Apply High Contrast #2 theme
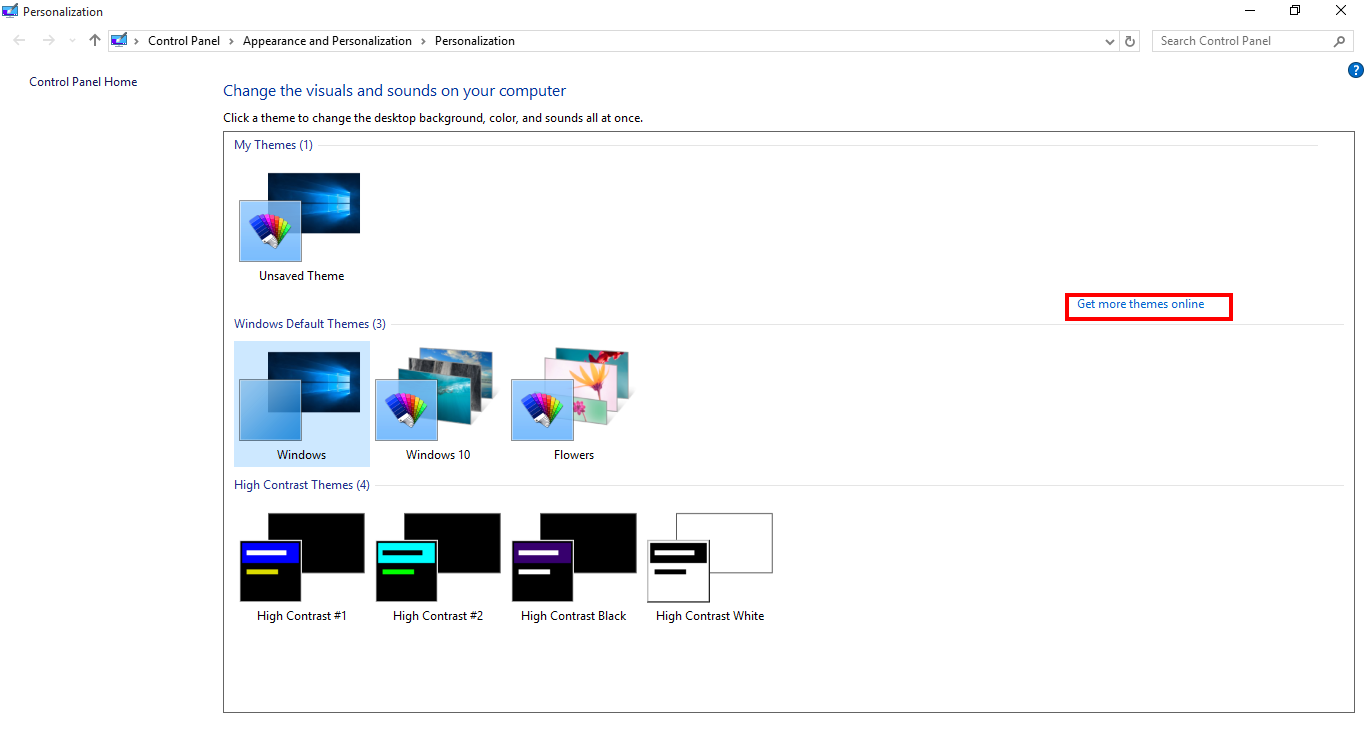The image size is (1366, 738). click(437, 567)
